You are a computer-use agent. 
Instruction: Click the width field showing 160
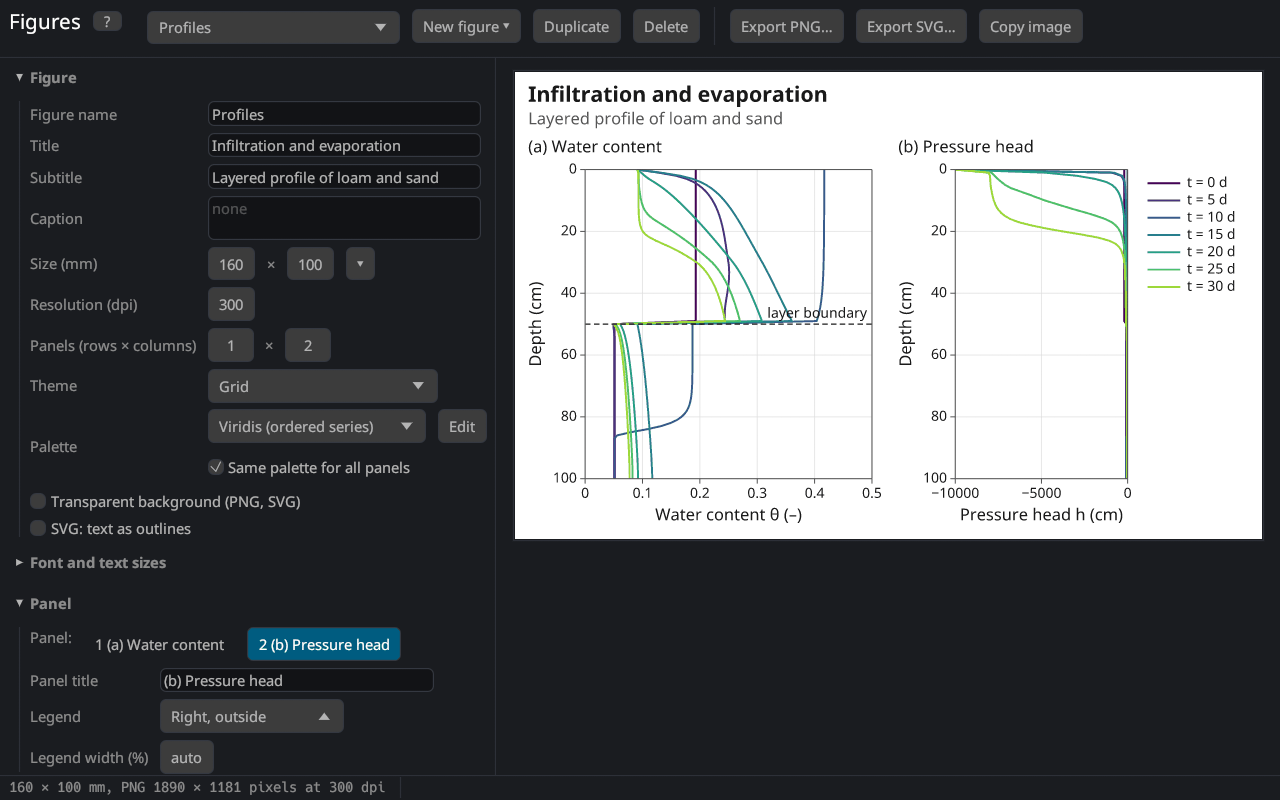[231, 264]
